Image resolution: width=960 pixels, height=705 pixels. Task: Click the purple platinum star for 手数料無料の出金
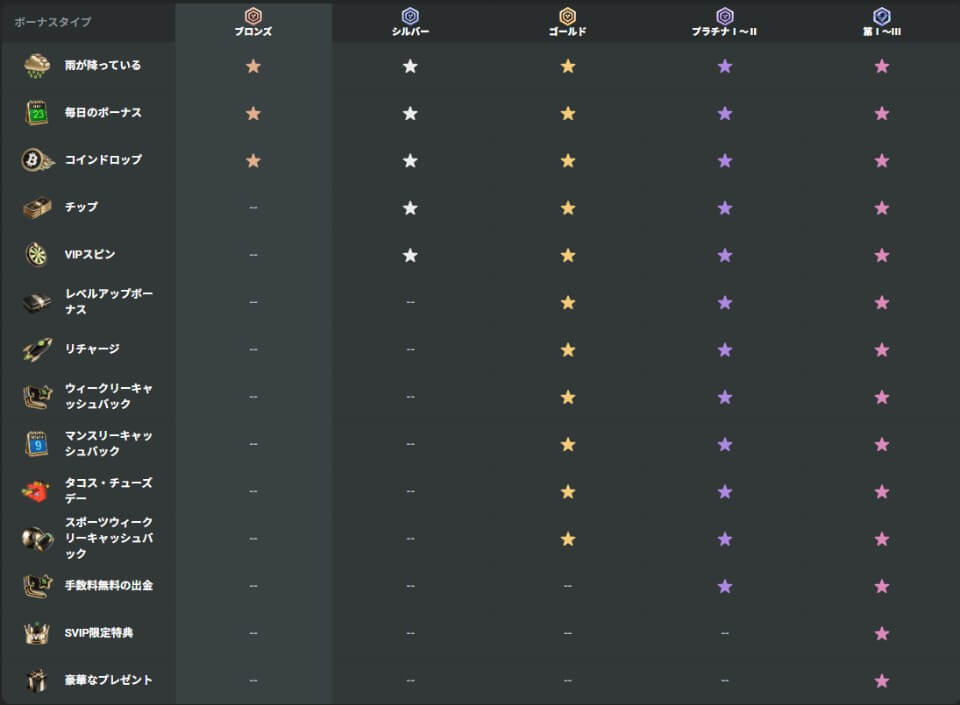pos(725,586)
